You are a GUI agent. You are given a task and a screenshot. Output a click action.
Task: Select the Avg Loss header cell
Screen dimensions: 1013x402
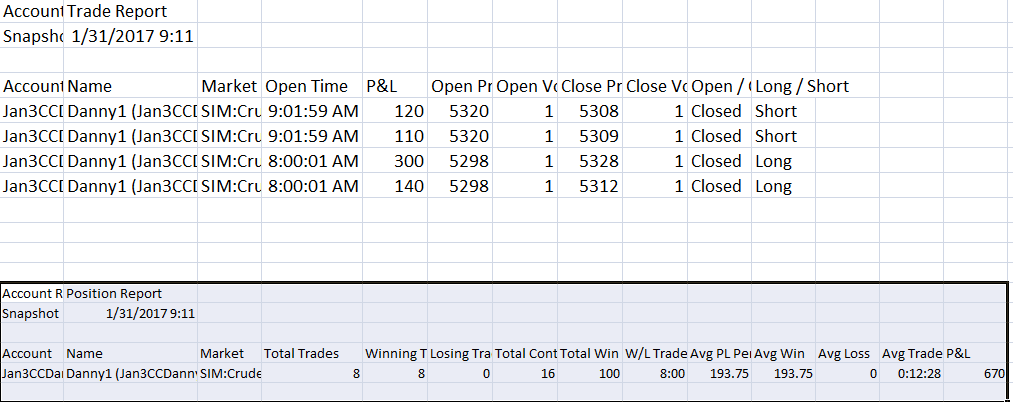(847, 354)
